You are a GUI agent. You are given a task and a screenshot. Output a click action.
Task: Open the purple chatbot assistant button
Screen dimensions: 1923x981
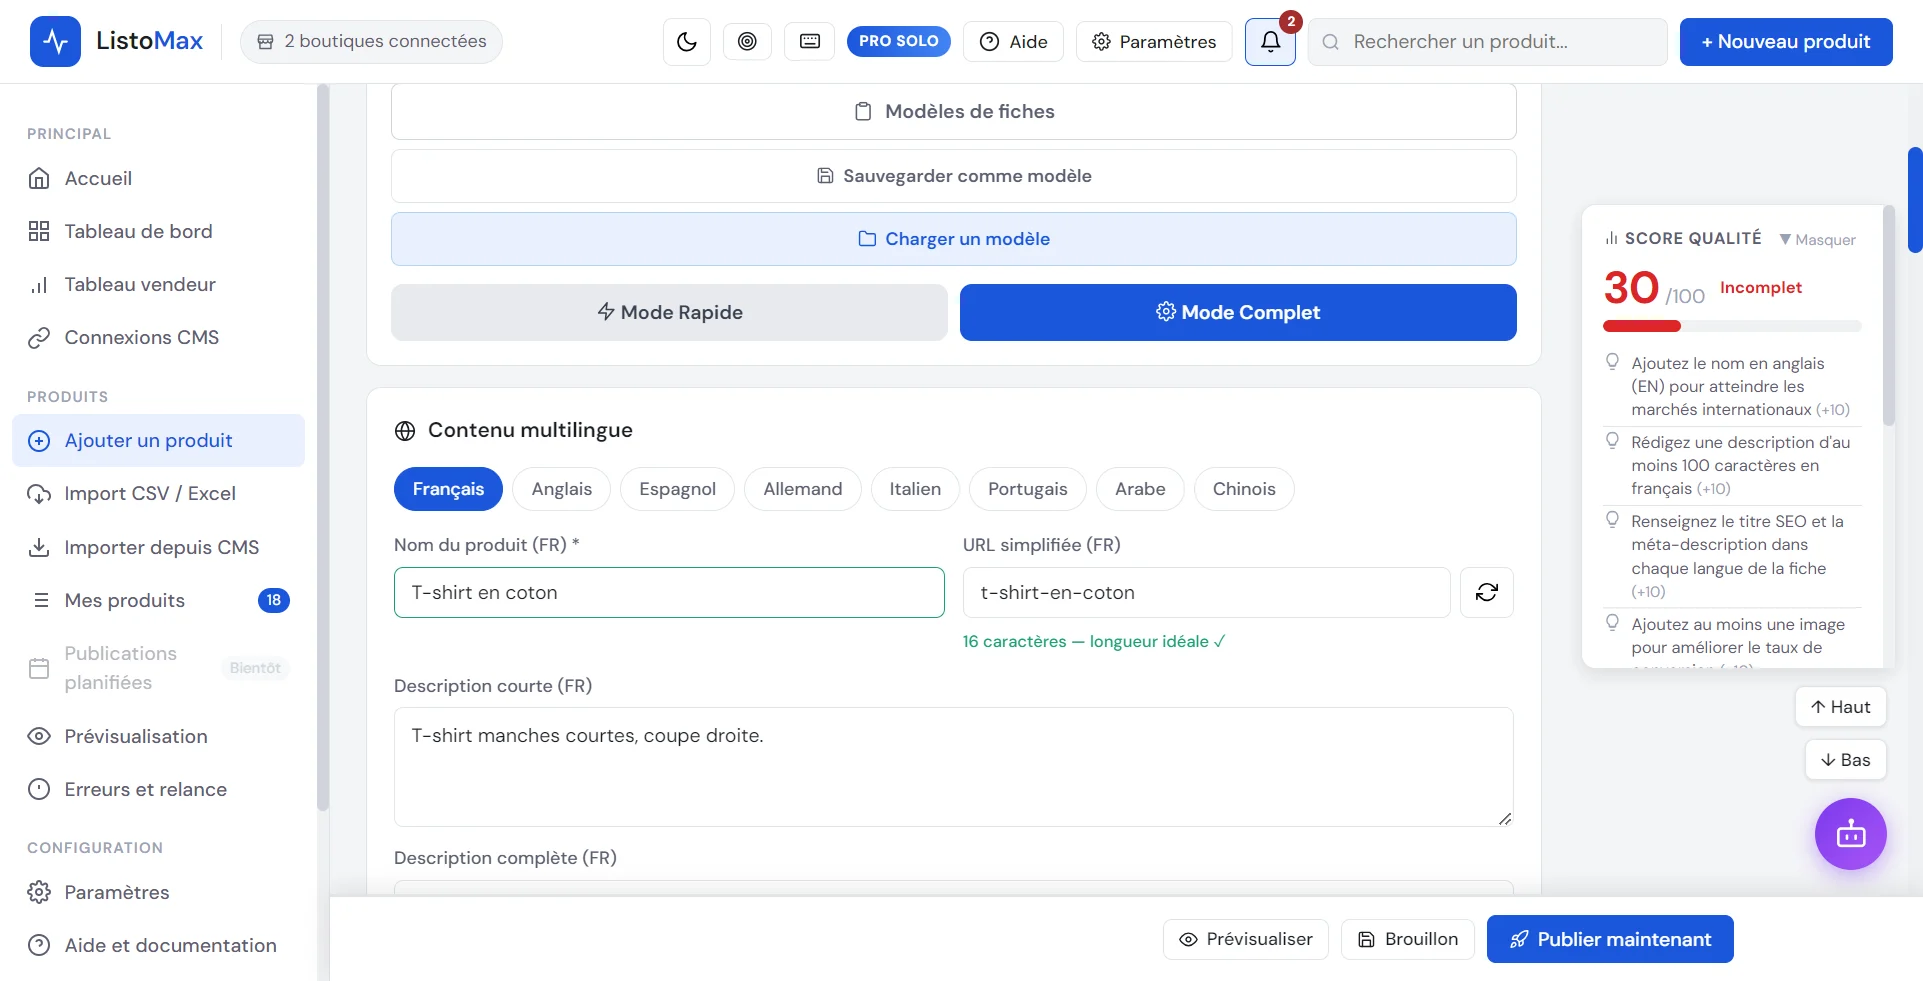coord(1850,834)
